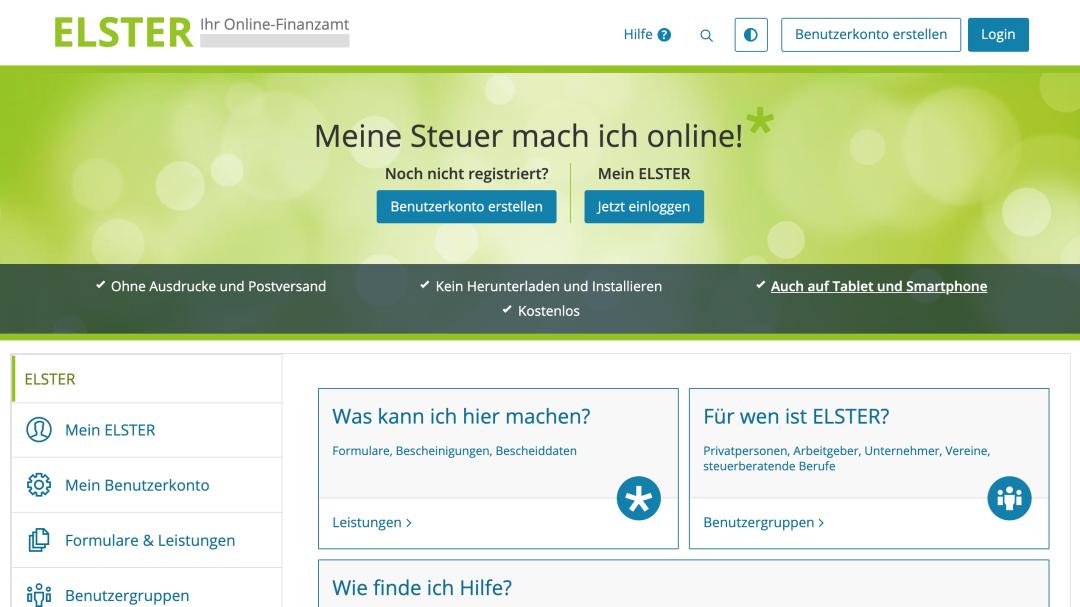The width and height of the screenshot is (1080, 607).
Task: Click the round asterisk icon on the Leistungen card
Action: pos(638,498)
